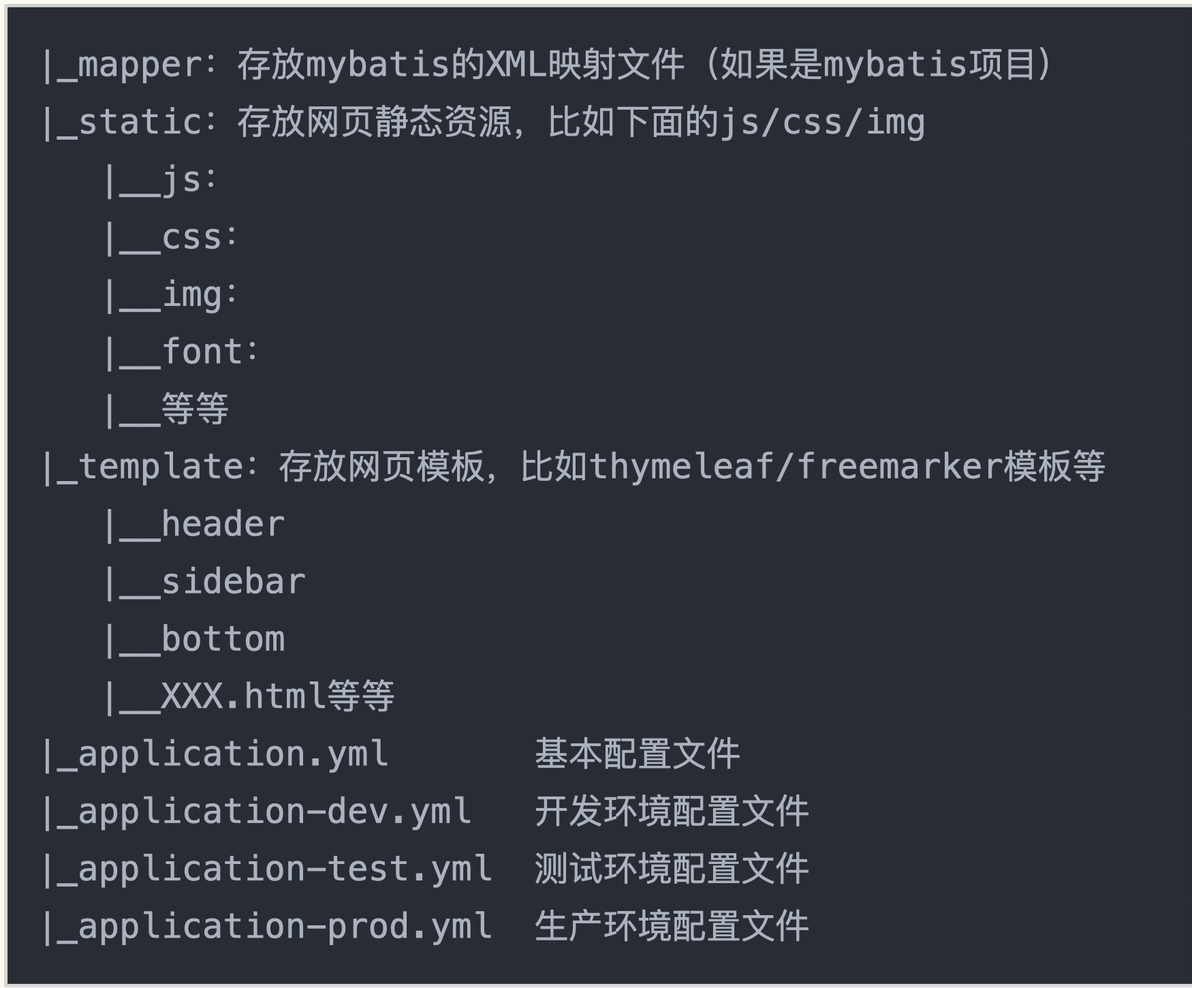The image size is (1192, 988).
Task: Select the sidebar template entry
Action: (204, 582)
